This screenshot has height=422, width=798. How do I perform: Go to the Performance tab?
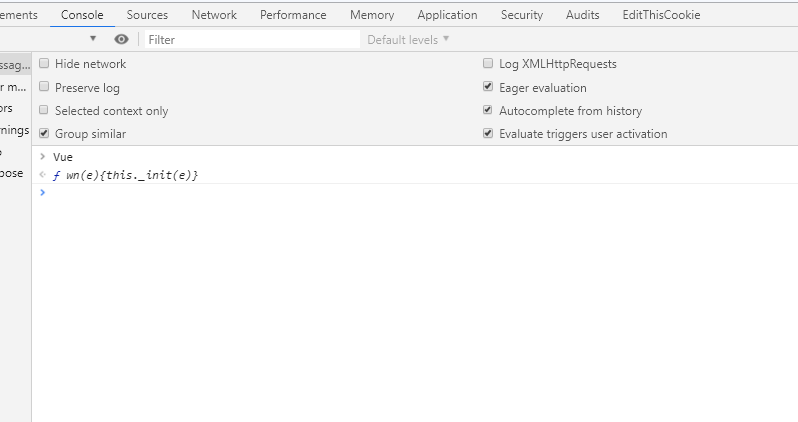point(293,15)
